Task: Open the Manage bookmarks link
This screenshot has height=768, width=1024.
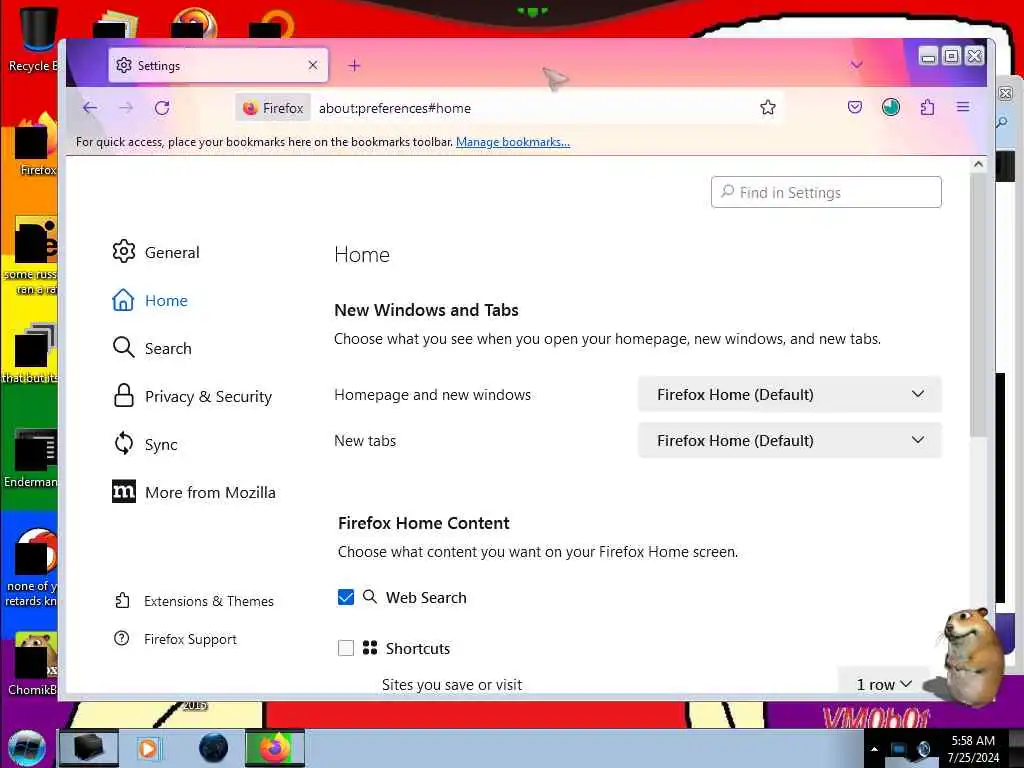Action: [x=513, y=142]
